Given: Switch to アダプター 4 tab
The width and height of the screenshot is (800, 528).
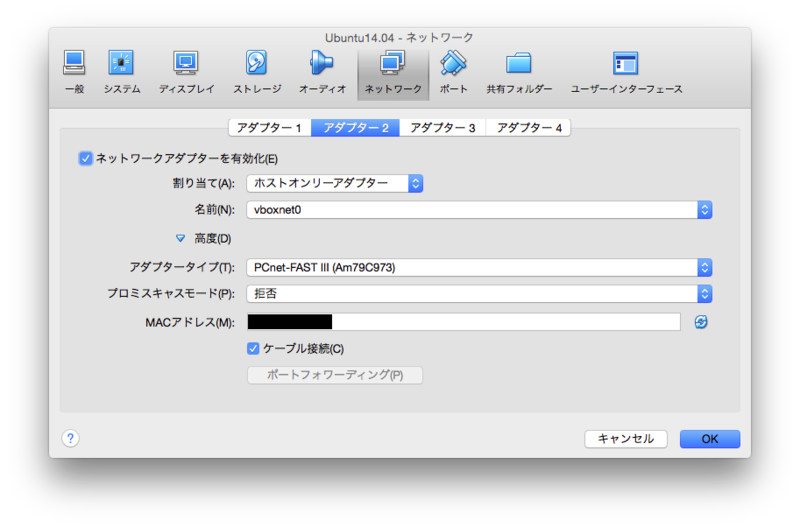Looking at the screenshot, I should tap(529, 128).
